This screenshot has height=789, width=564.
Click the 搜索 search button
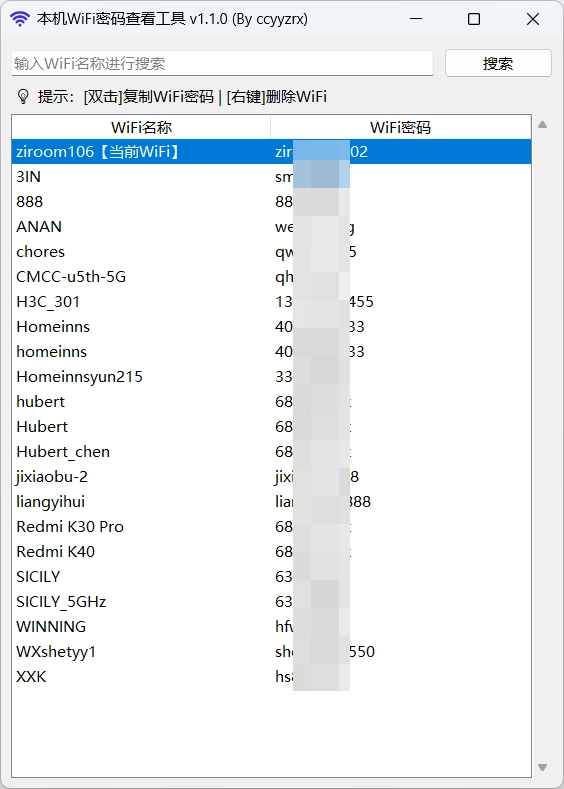498,63
